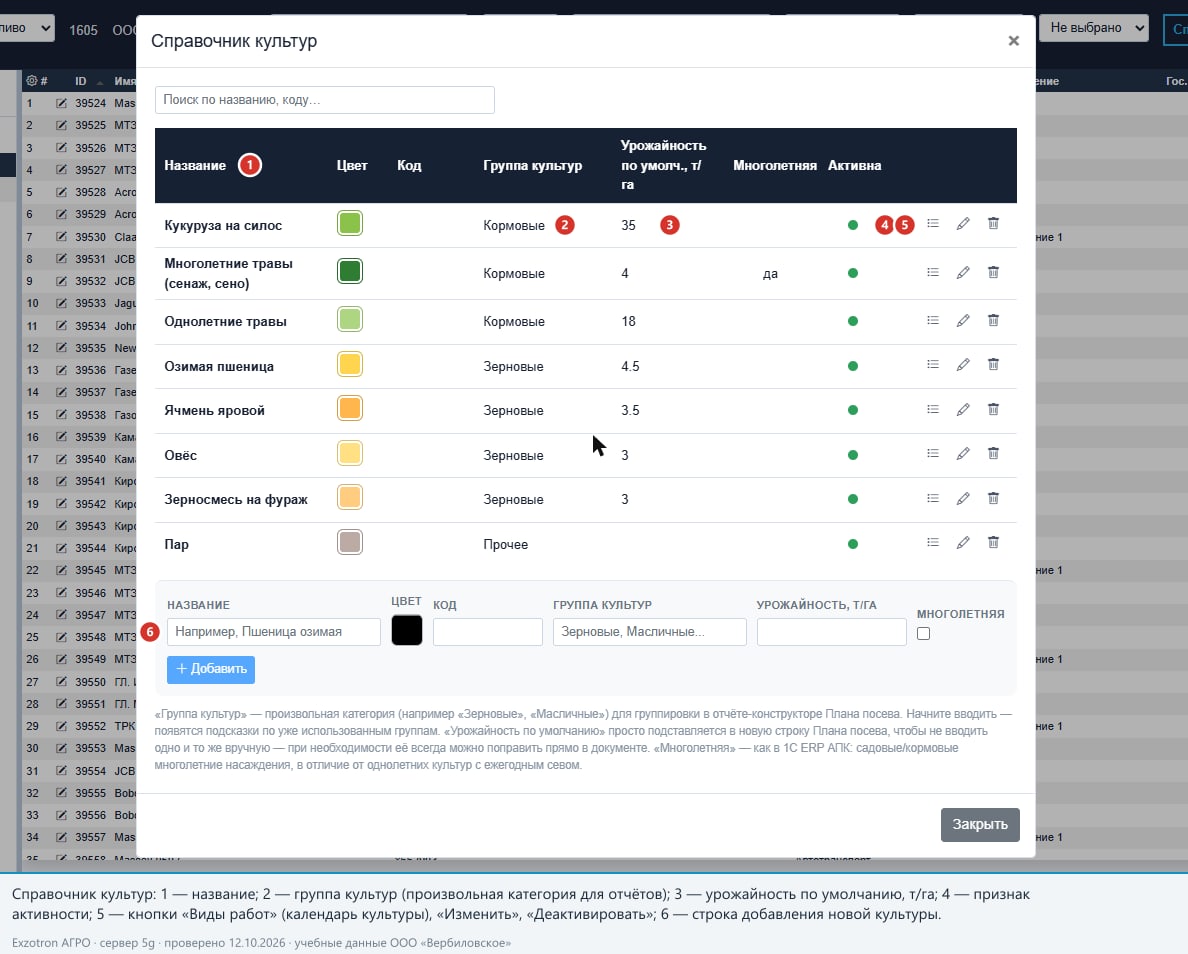Click the Группа культур column header
Image resolution: width=1188 pixels, height=954 pixels.
point(533,165)
